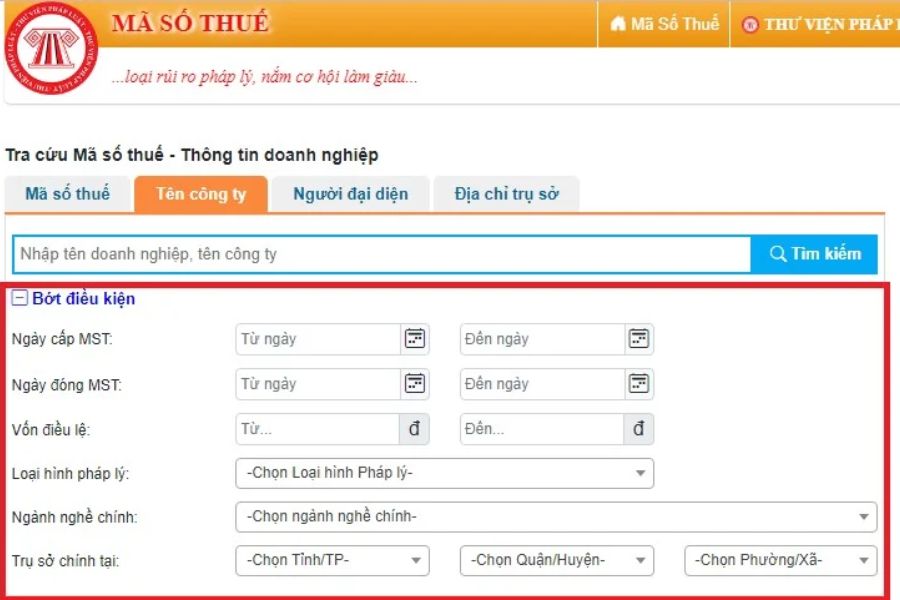Expand the Chọn ngành nghề chính dropdown

coord(555,517)
